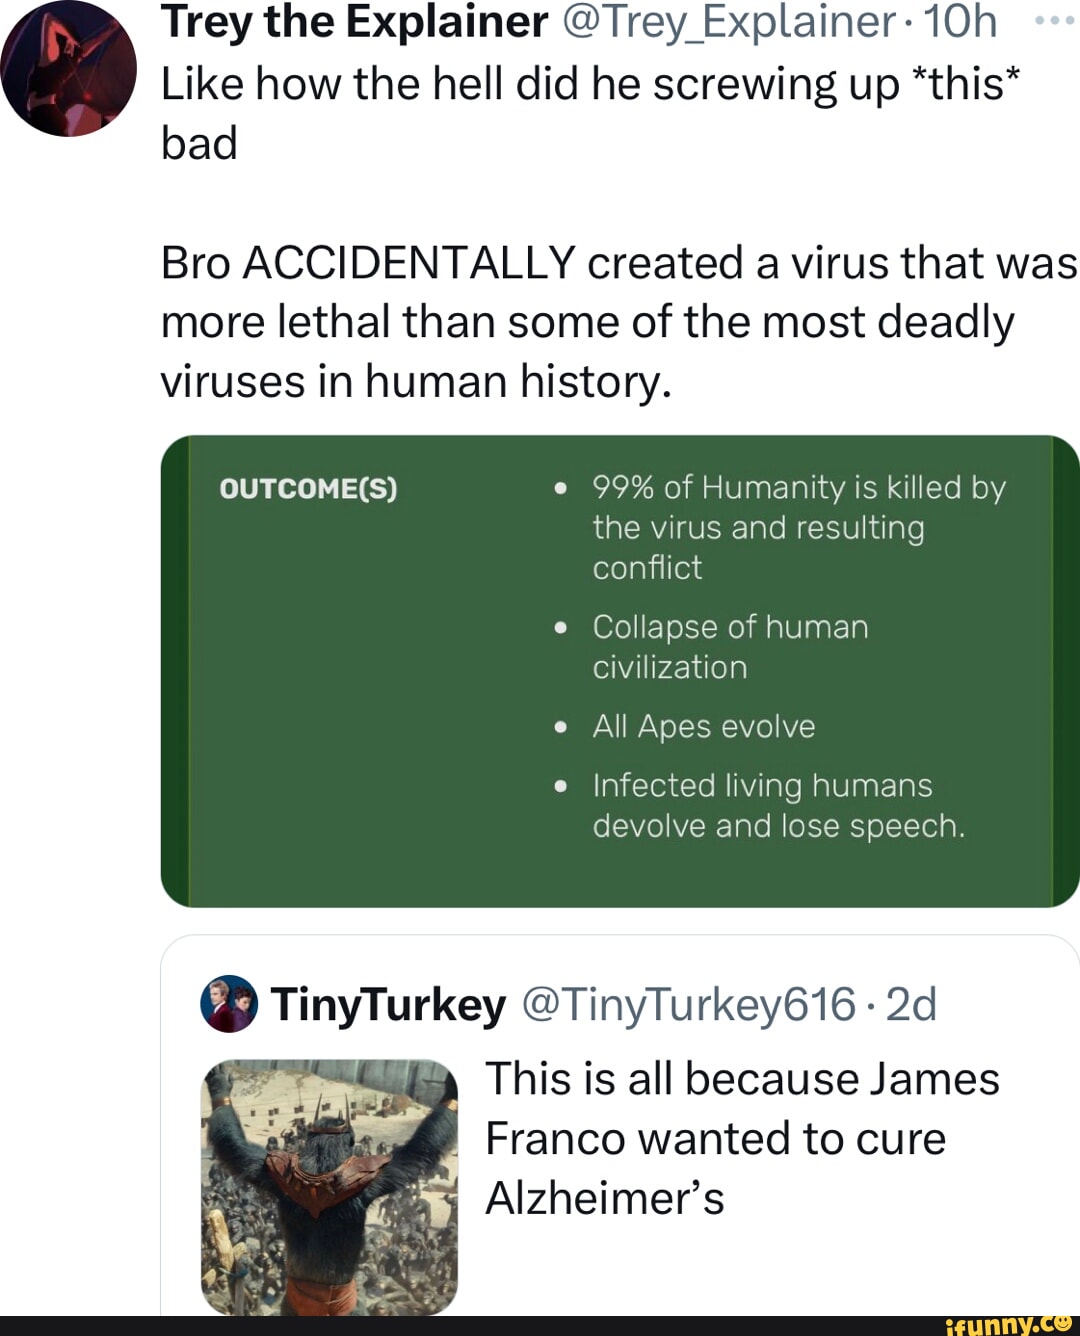Open the @TinyTurkey616 handle link
The height and width of the screenshot is (1336, 1080).
click(689, 1004)
